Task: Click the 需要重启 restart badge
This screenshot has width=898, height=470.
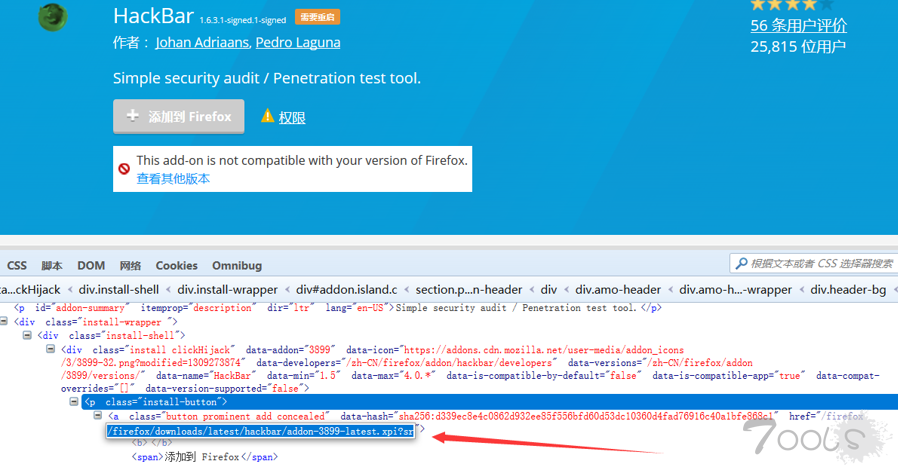Action: pyautogui.click(x=317, y=17)
